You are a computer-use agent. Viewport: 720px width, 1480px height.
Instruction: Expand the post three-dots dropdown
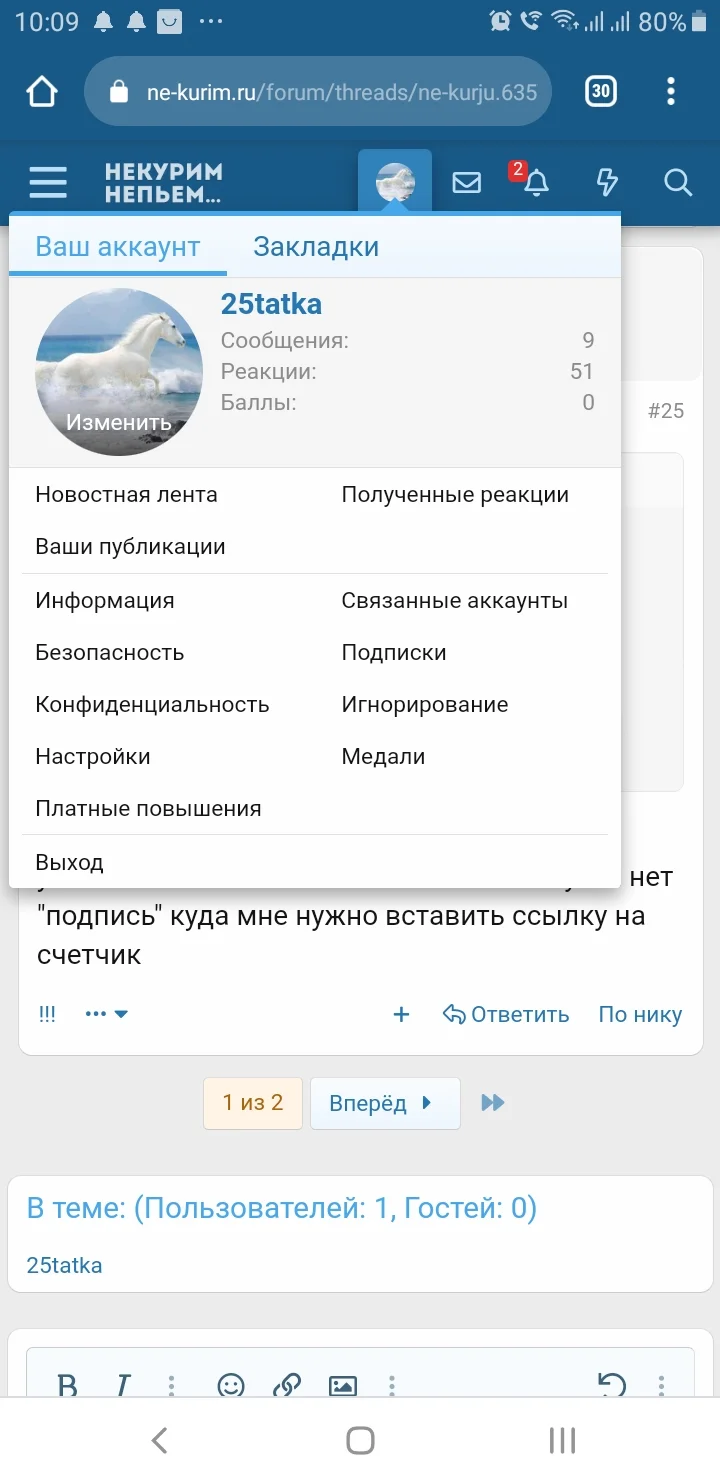[x=107, y=1014]
